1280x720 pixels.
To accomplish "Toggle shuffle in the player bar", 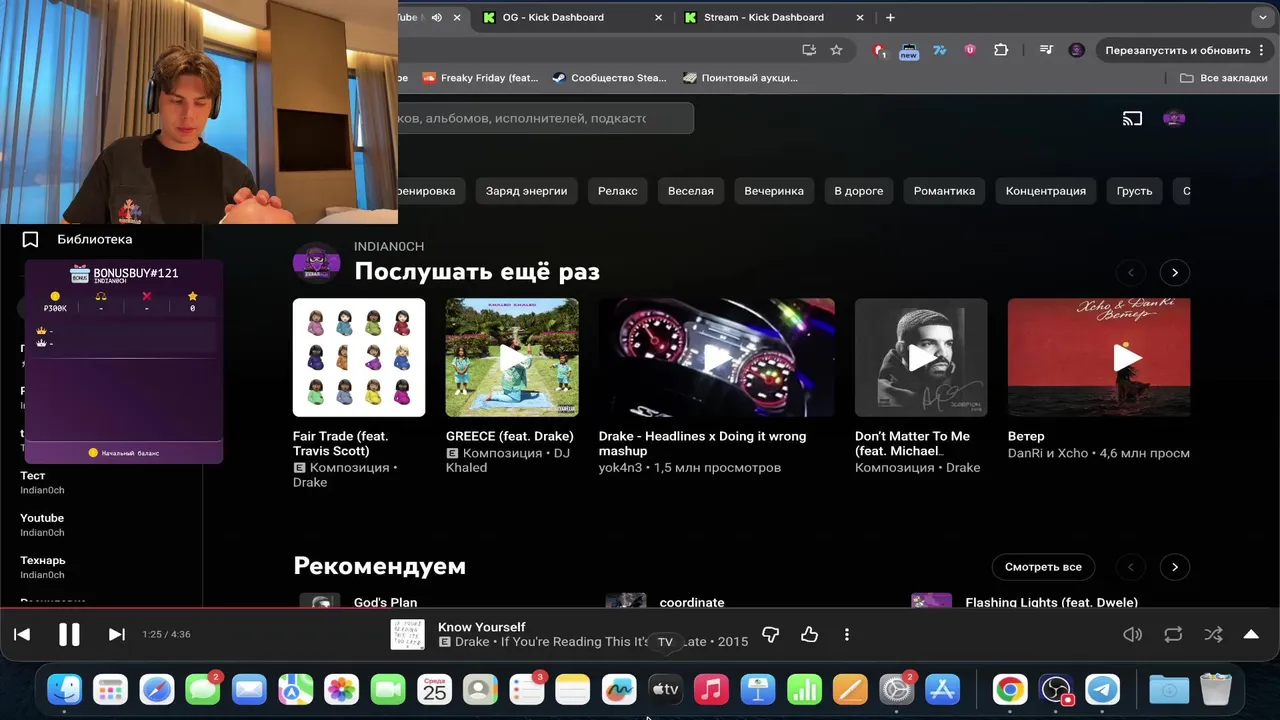I will [1213, 634].
